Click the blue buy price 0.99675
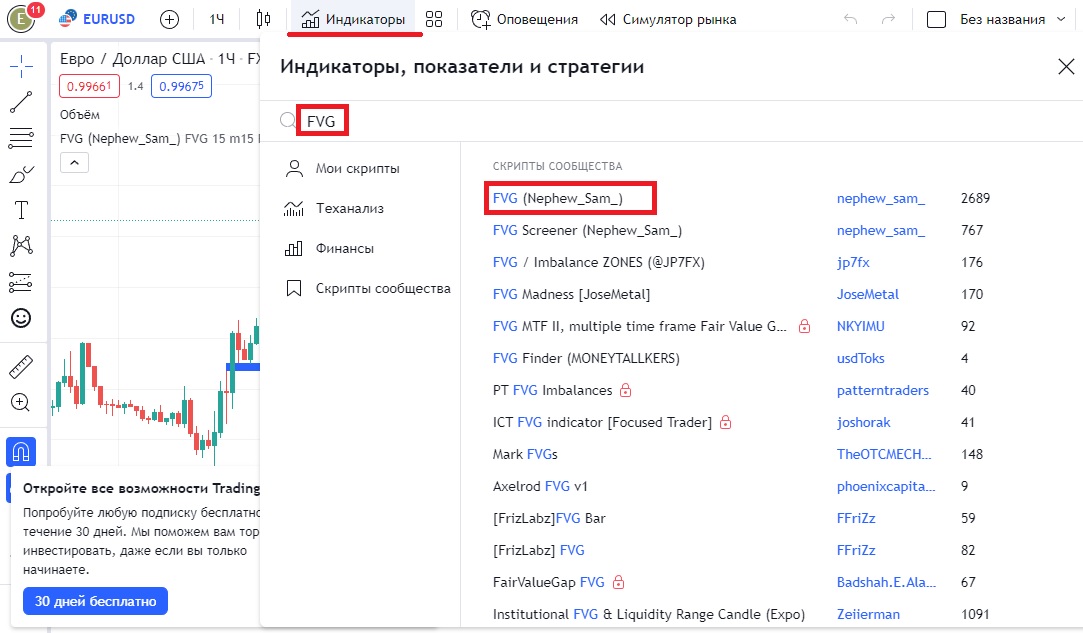 181,86
